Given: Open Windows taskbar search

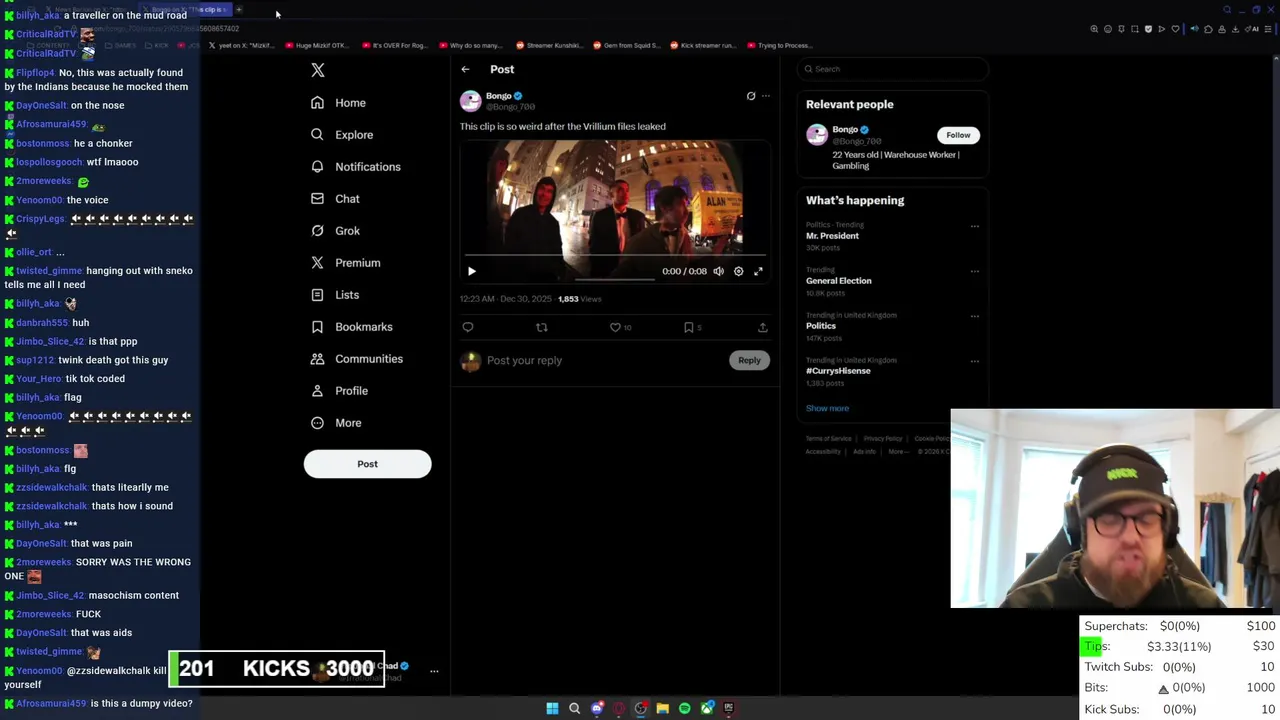Looking at the screenshot, I should click(x=574, y=708).
